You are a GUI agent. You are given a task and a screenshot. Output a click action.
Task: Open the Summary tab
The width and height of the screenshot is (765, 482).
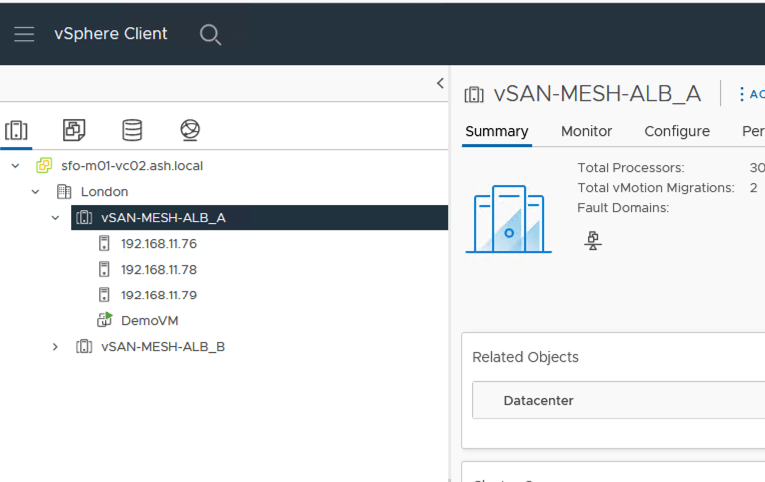point(497,131)
